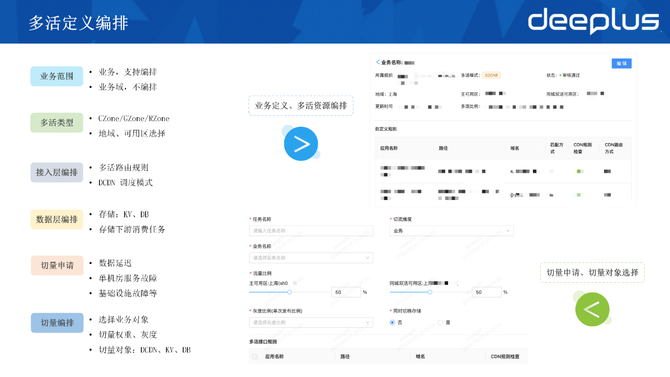This screenshot has width=670, height=377.
Task: Click the blue 编辑 button
Action: coord(621,63)
